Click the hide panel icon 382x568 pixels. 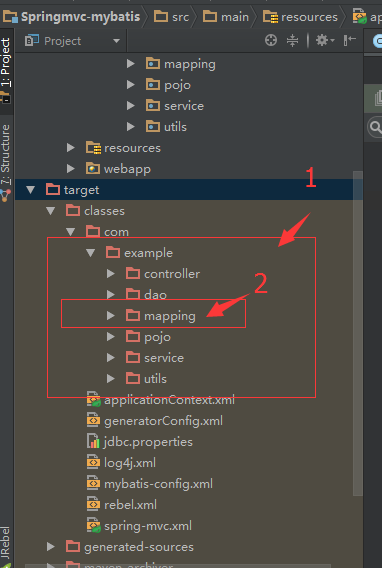(349, 40)
